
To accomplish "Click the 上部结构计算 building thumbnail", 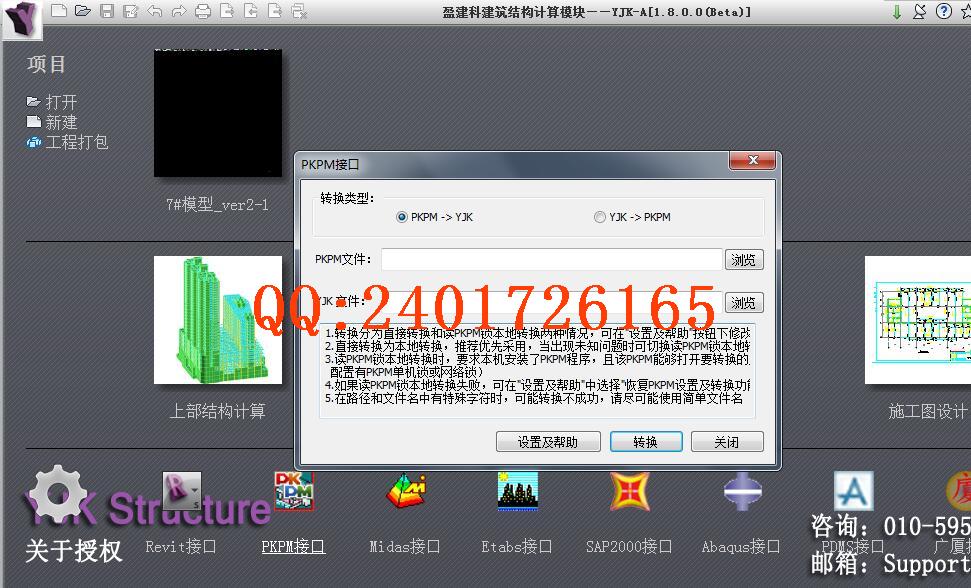I will coord(218,320).
